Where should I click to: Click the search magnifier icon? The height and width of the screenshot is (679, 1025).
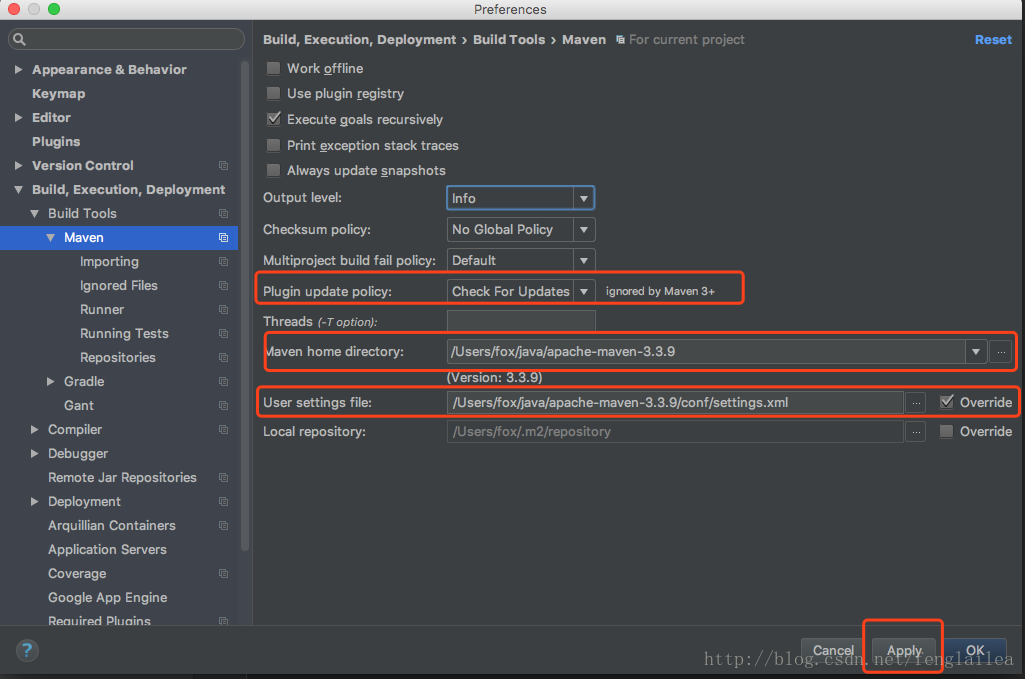tap(20, 39)
